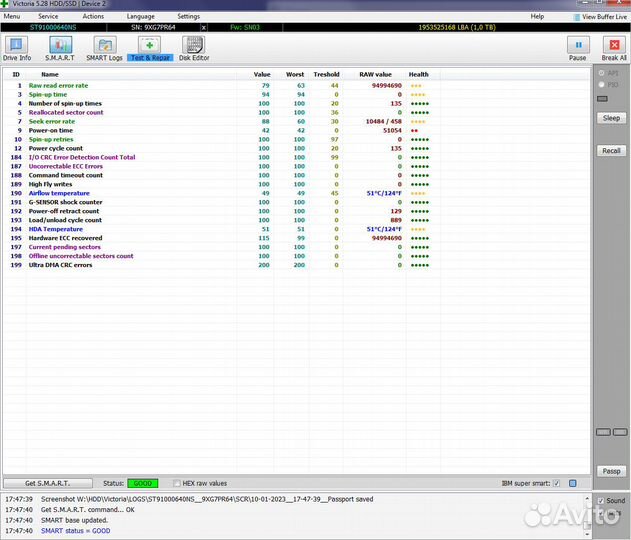
Task: Launch the Disk Editor
Action: point(194,47)
